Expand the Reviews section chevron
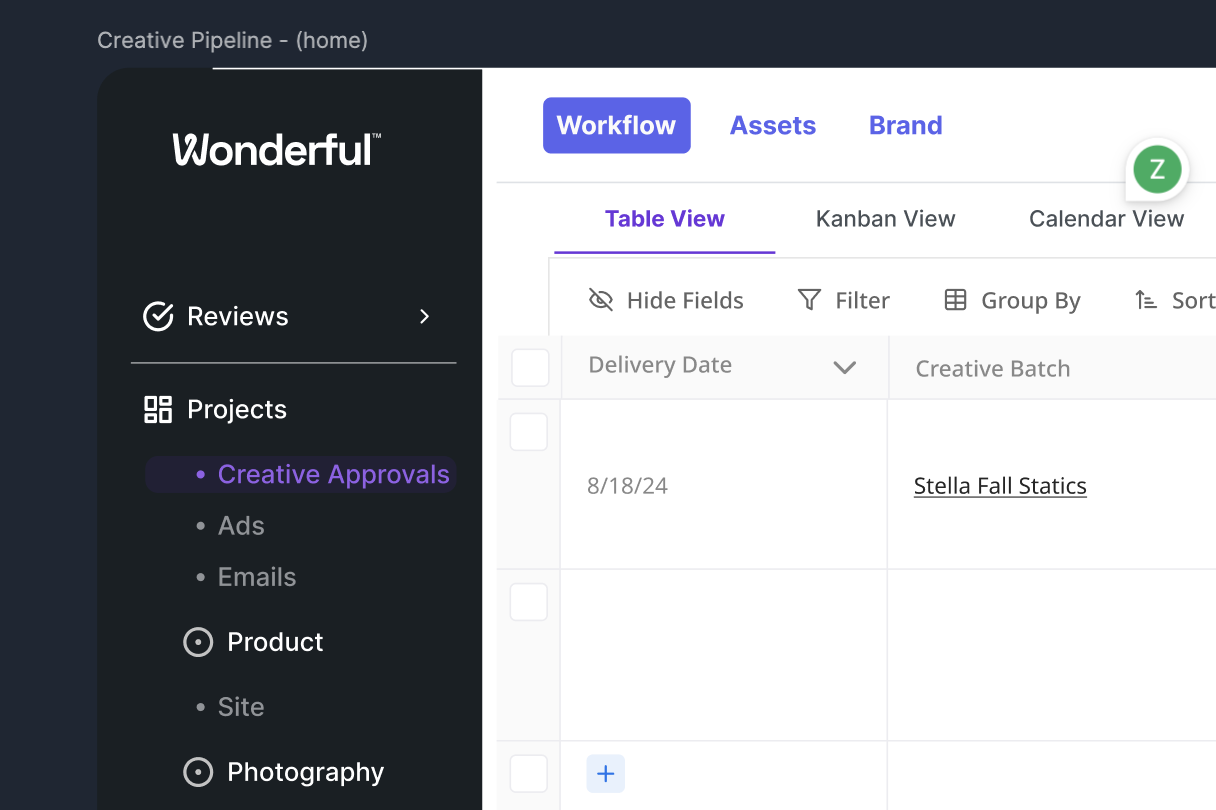This screenshot has width=1216, height=810. click(425, 316)
